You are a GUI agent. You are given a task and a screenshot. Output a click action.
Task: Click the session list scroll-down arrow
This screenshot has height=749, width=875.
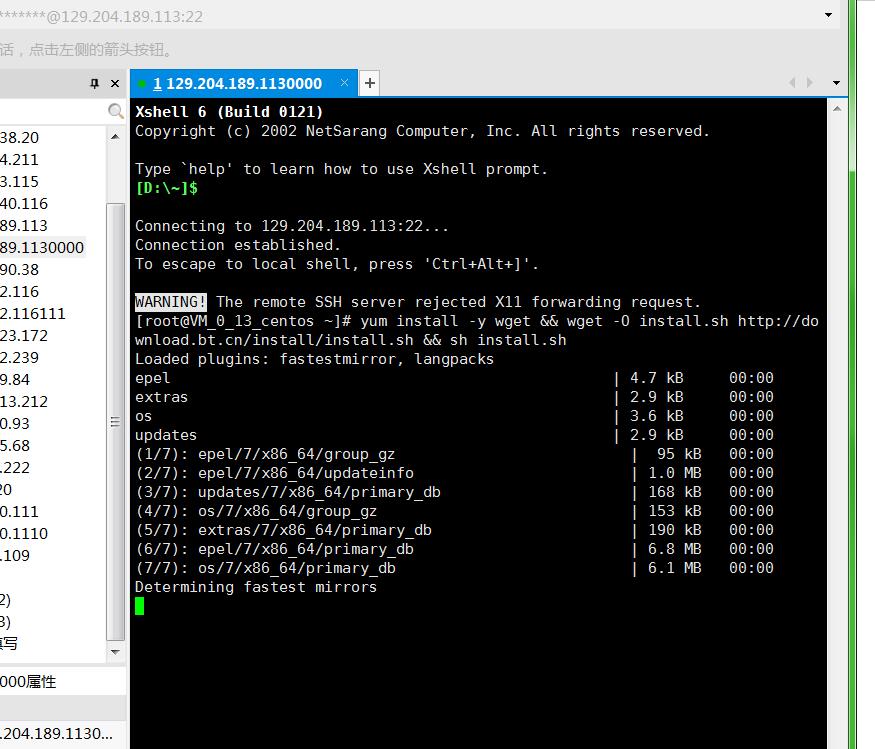pos(116,652)
